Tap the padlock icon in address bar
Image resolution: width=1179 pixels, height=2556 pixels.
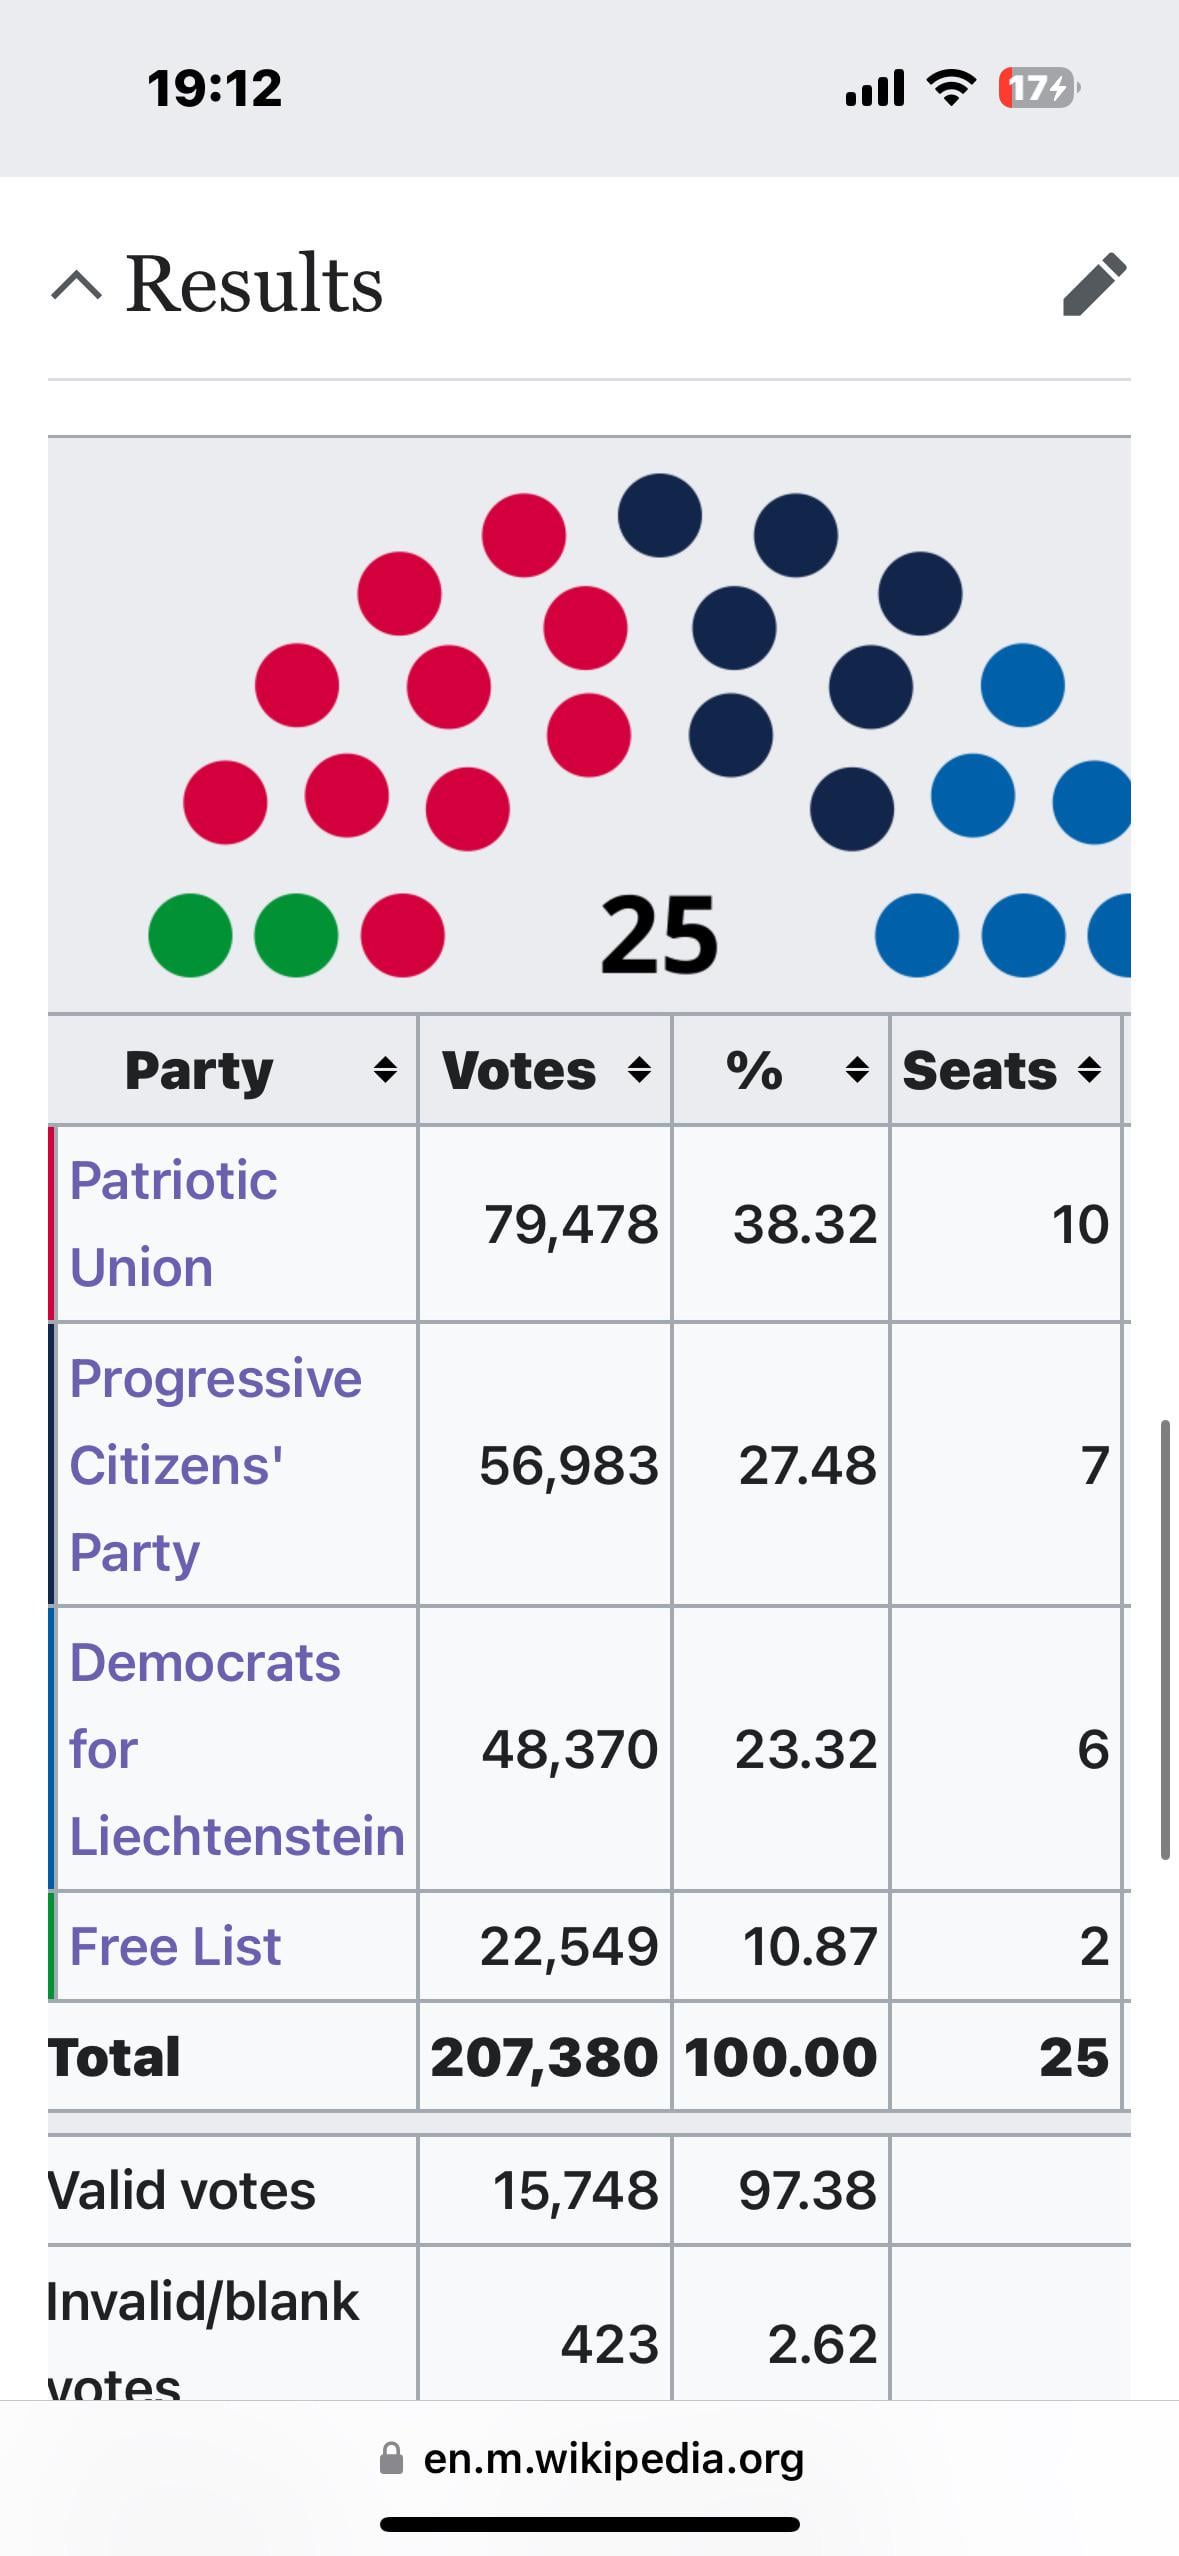[x=392, y=2458]
